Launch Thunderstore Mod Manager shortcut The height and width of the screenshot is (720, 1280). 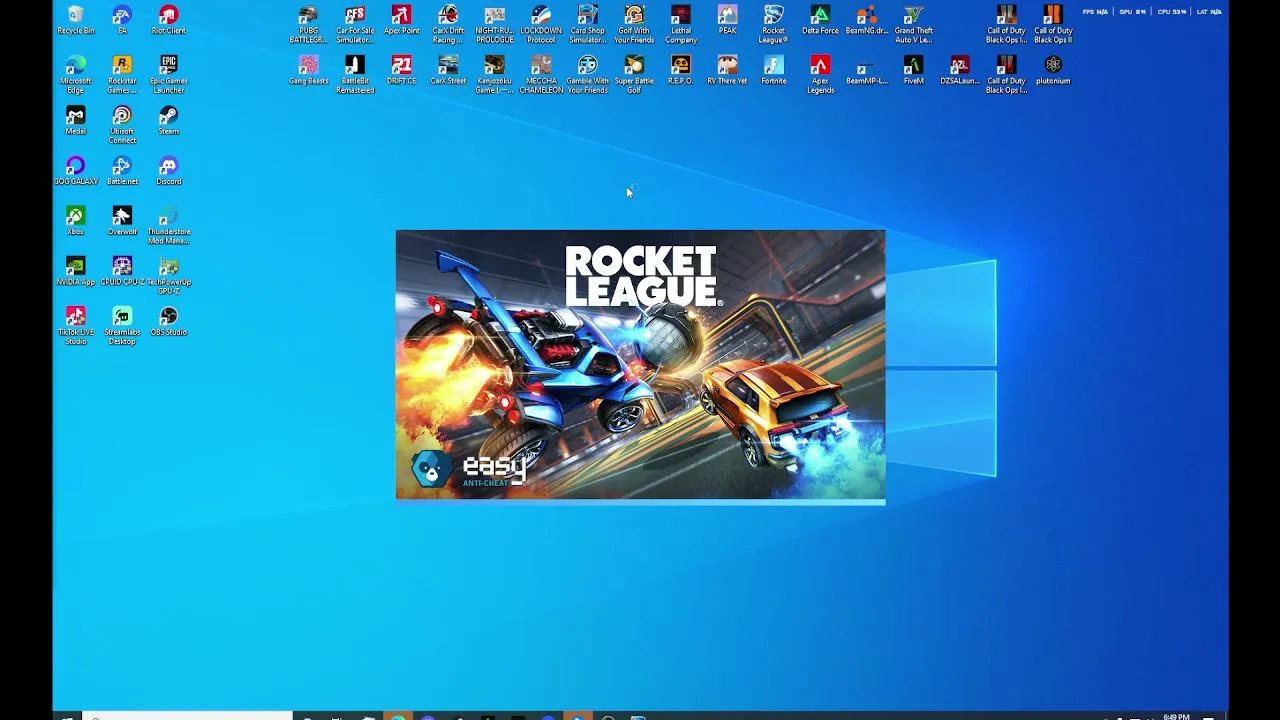click(169, 225)
